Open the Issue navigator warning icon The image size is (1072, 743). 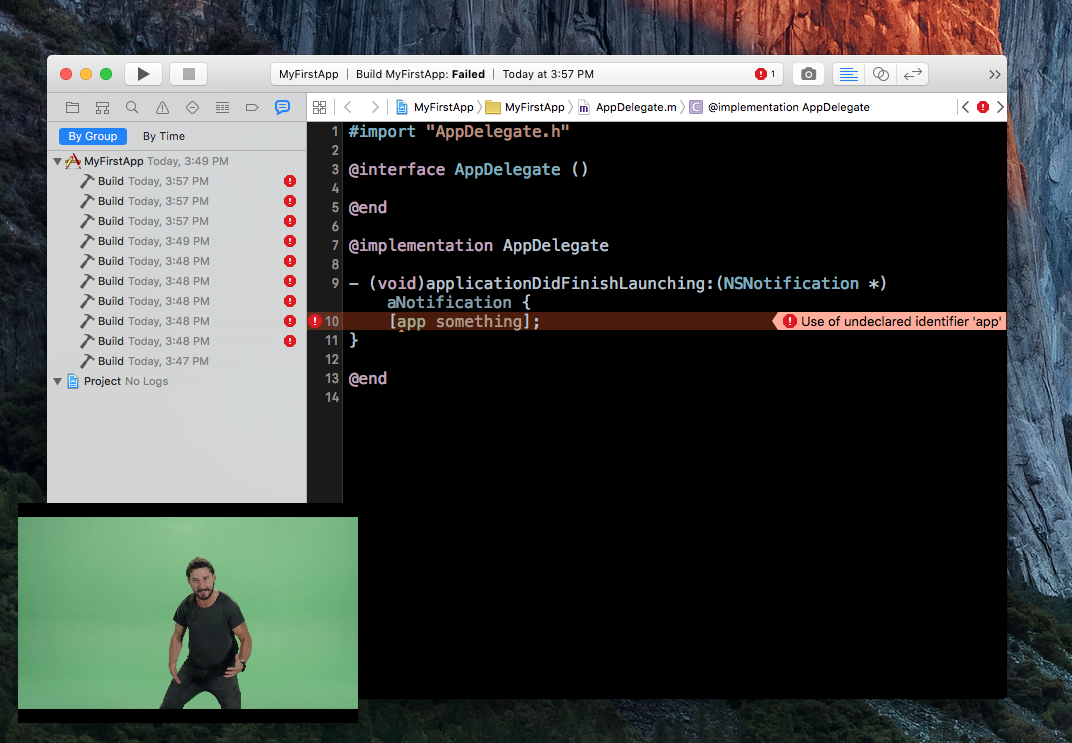click(162, 107)
